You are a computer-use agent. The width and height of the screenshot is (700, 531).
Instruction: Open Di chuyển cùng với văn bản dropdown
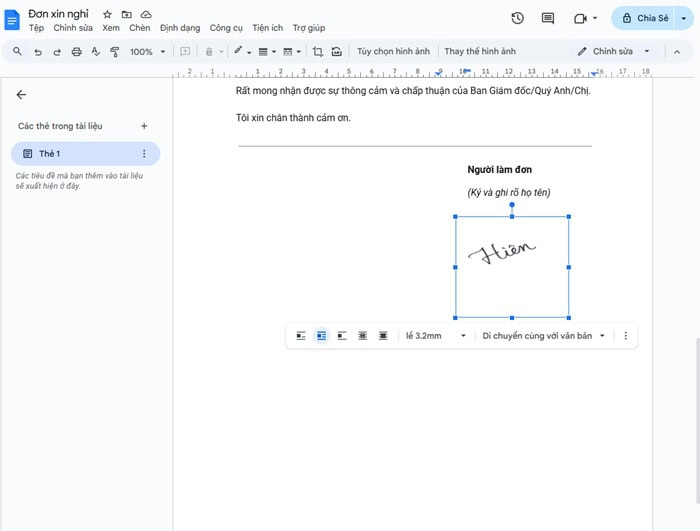544,336
